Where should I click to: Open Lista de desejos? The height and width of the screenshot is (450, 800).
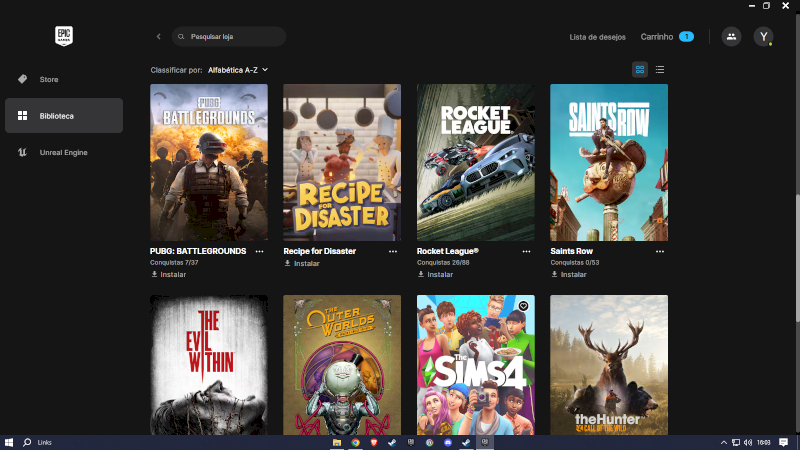597,37
